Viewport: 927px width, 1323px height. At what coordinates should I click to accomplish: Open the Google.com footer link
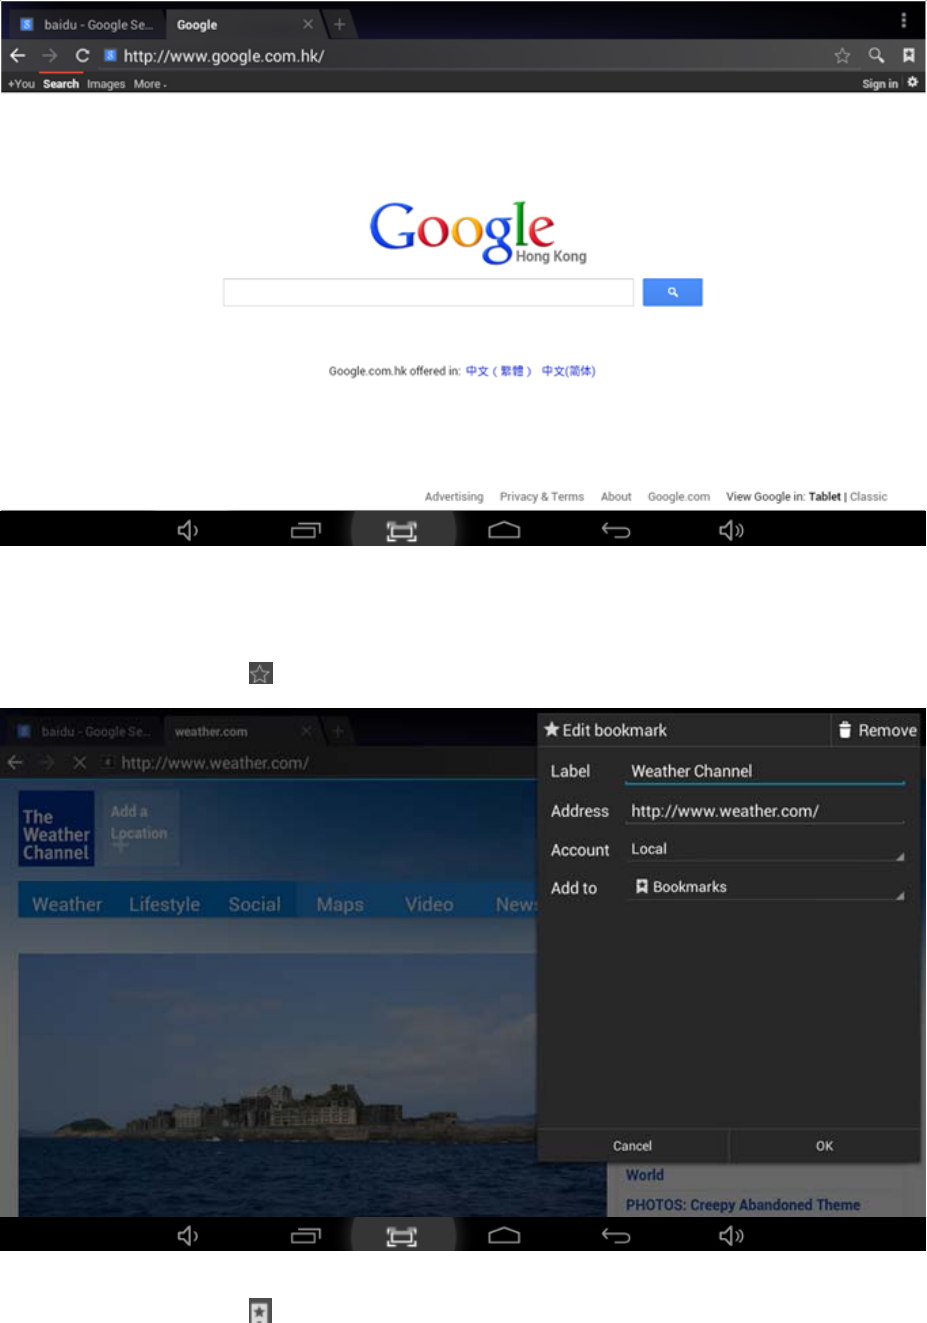pyautogui.click(x=679, y=497)
